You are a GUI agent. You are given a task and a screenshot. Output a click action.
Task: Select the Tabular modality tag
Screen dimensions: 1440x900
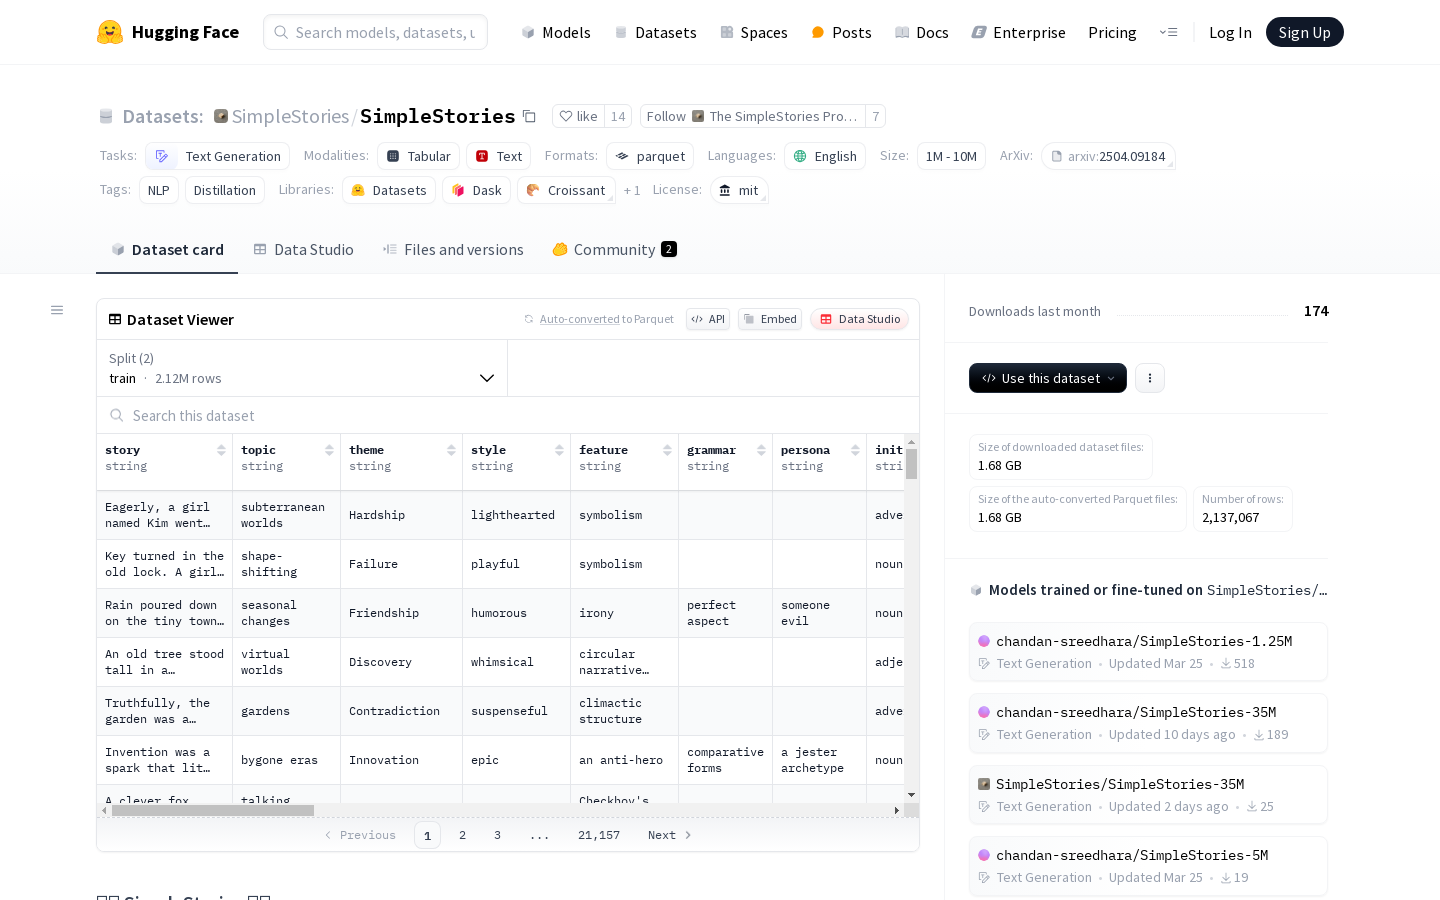[x=418, y=156]
